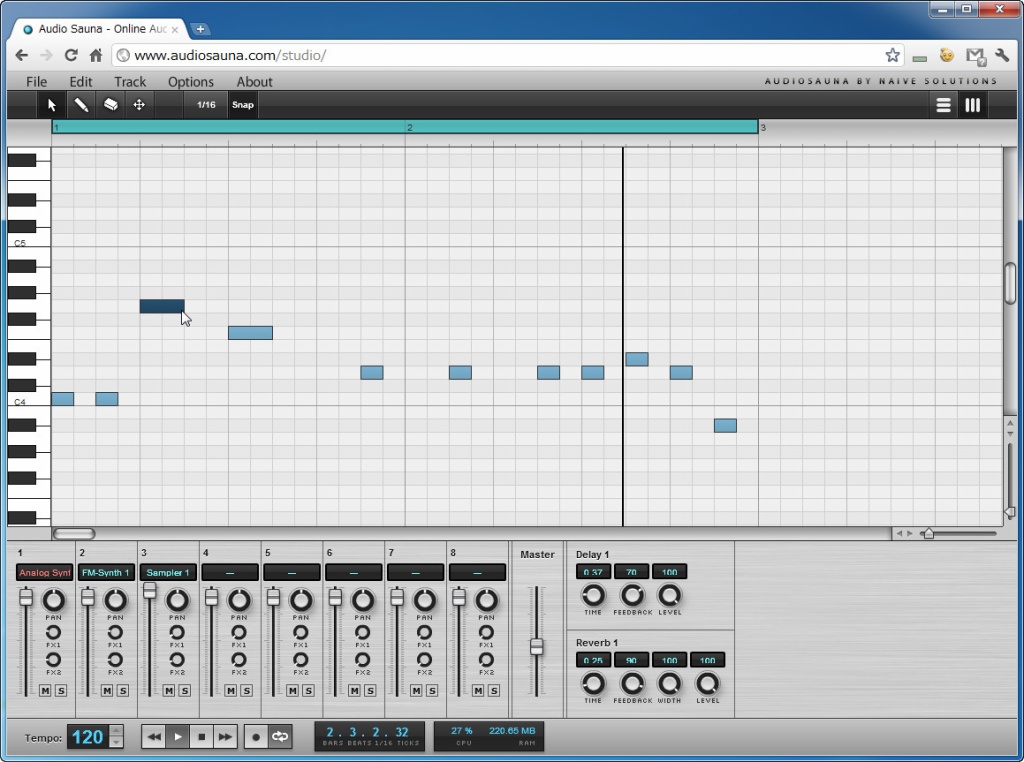The image size is (1024, 762).
Task: Open channel 1 Analog Synth instrument selector
Action: coord(44,573)
